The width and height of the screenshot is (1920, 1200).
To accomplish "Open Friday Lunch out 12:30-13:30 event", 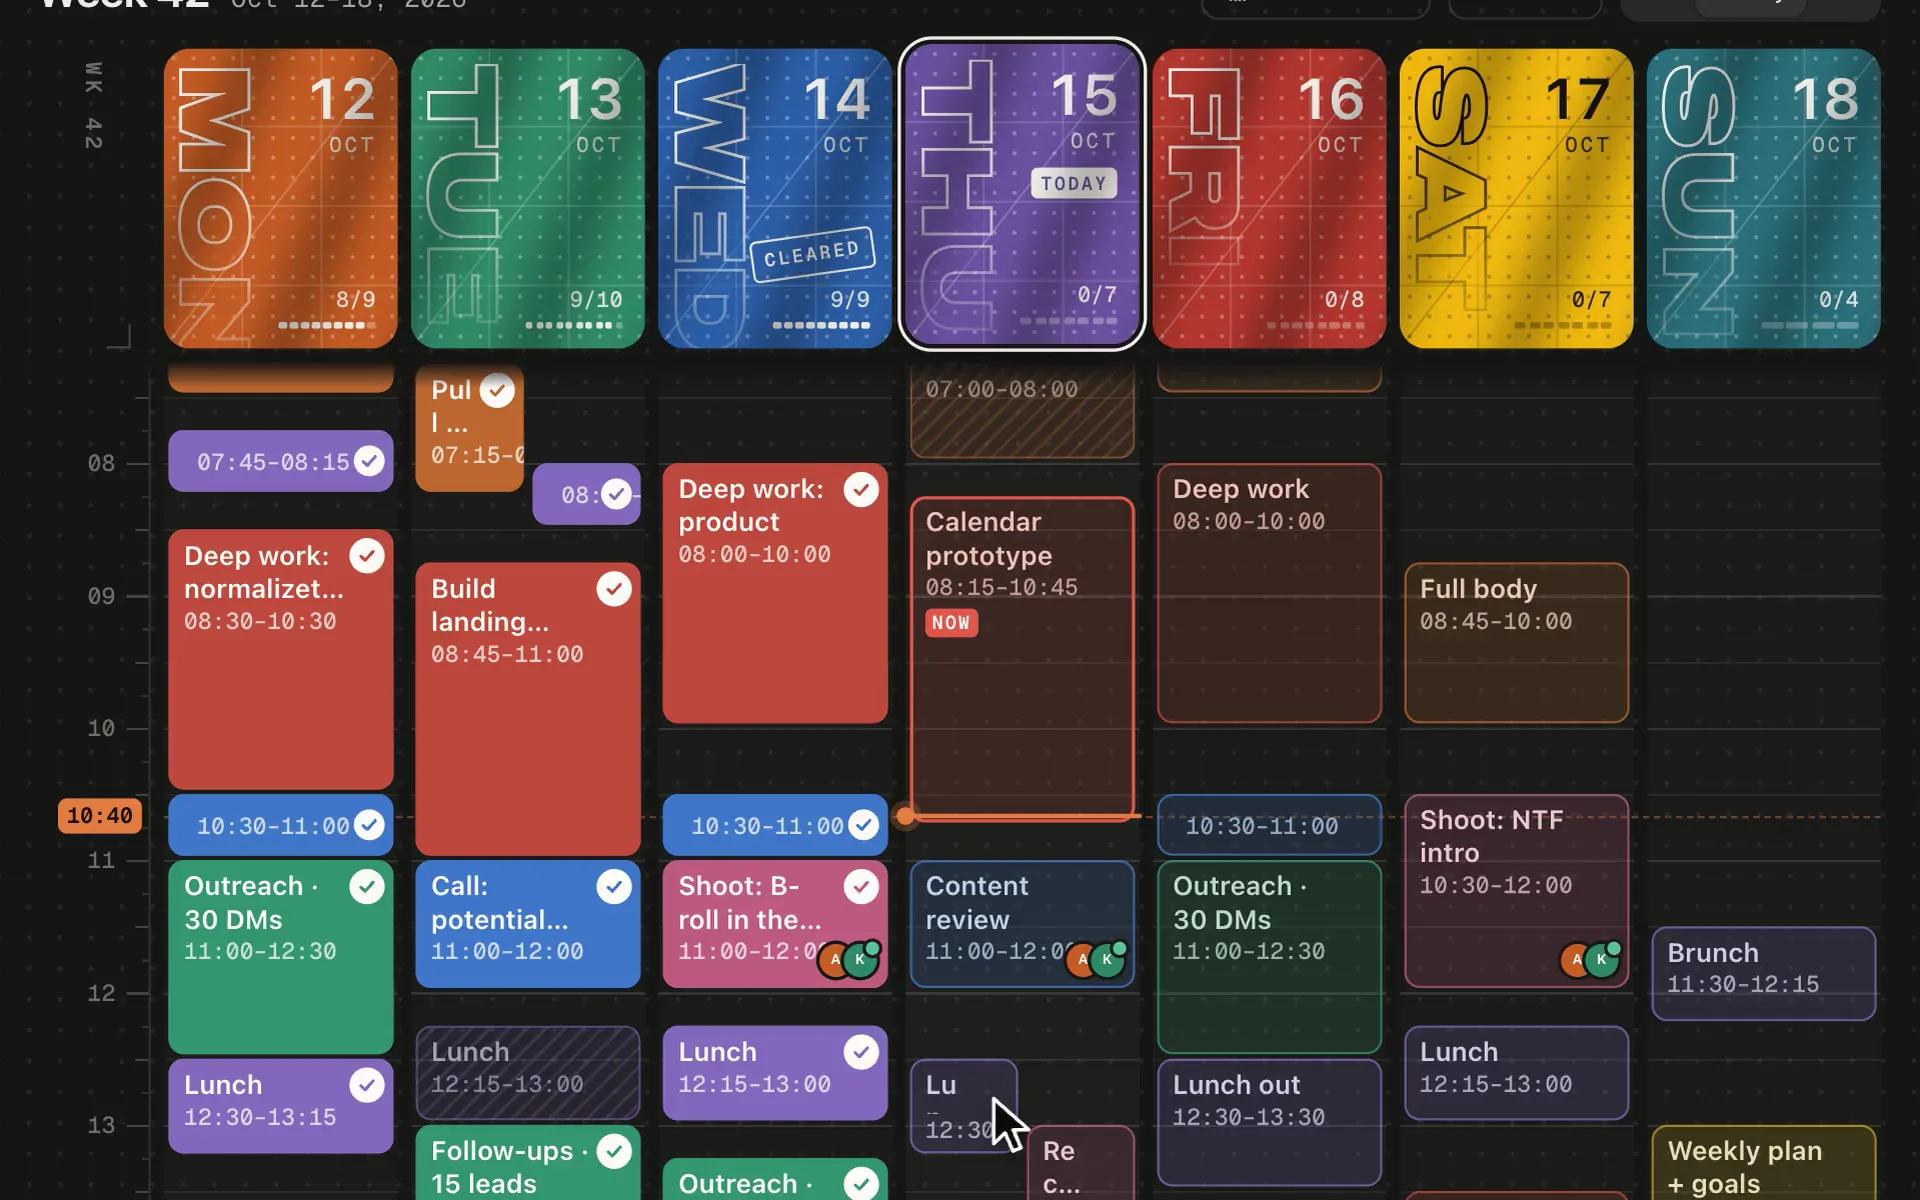I will [x=1269, y=1122].
